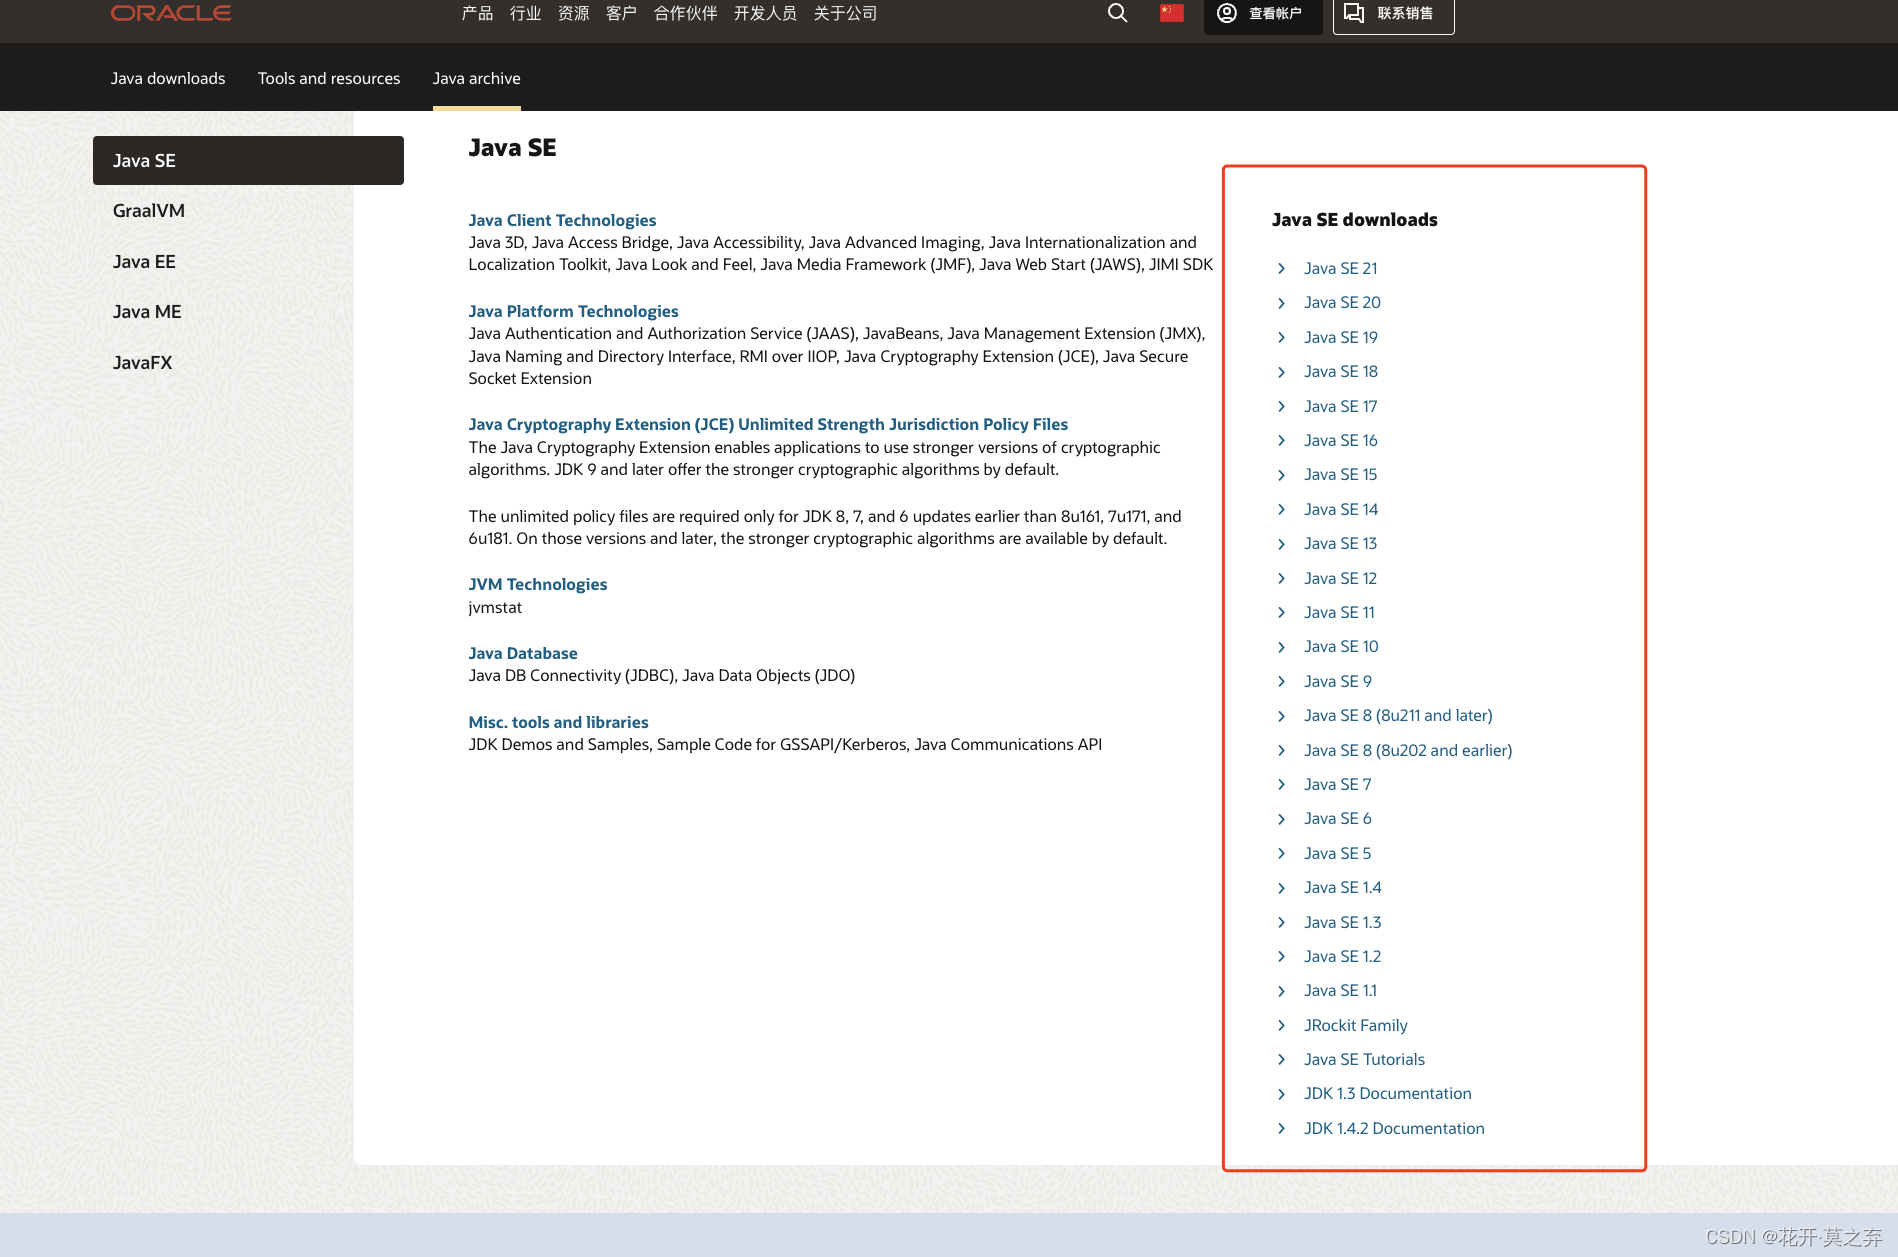1898x1257 pixels.
Task: Open the Java SE Tutorials link
Action: (x=1365, y=1059)
